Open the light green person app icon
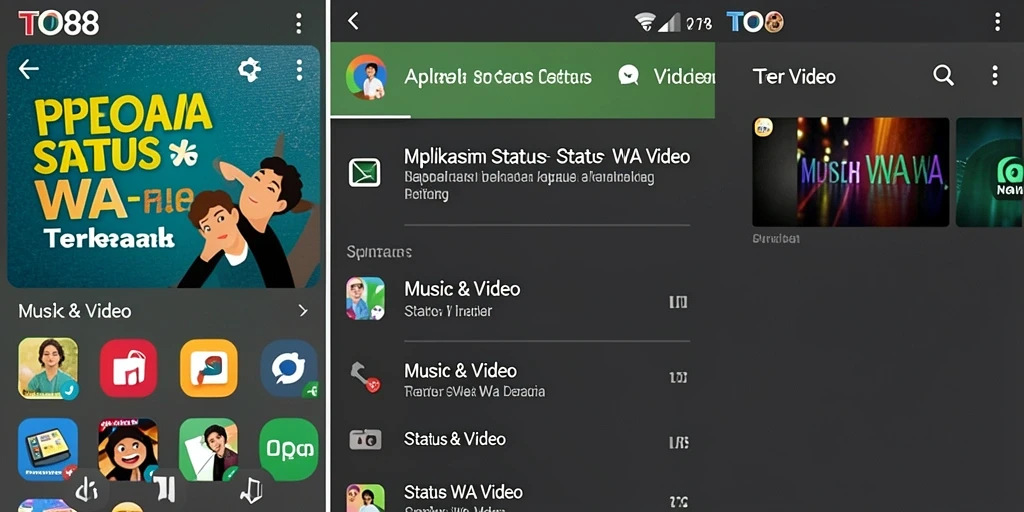 (208, 449)
